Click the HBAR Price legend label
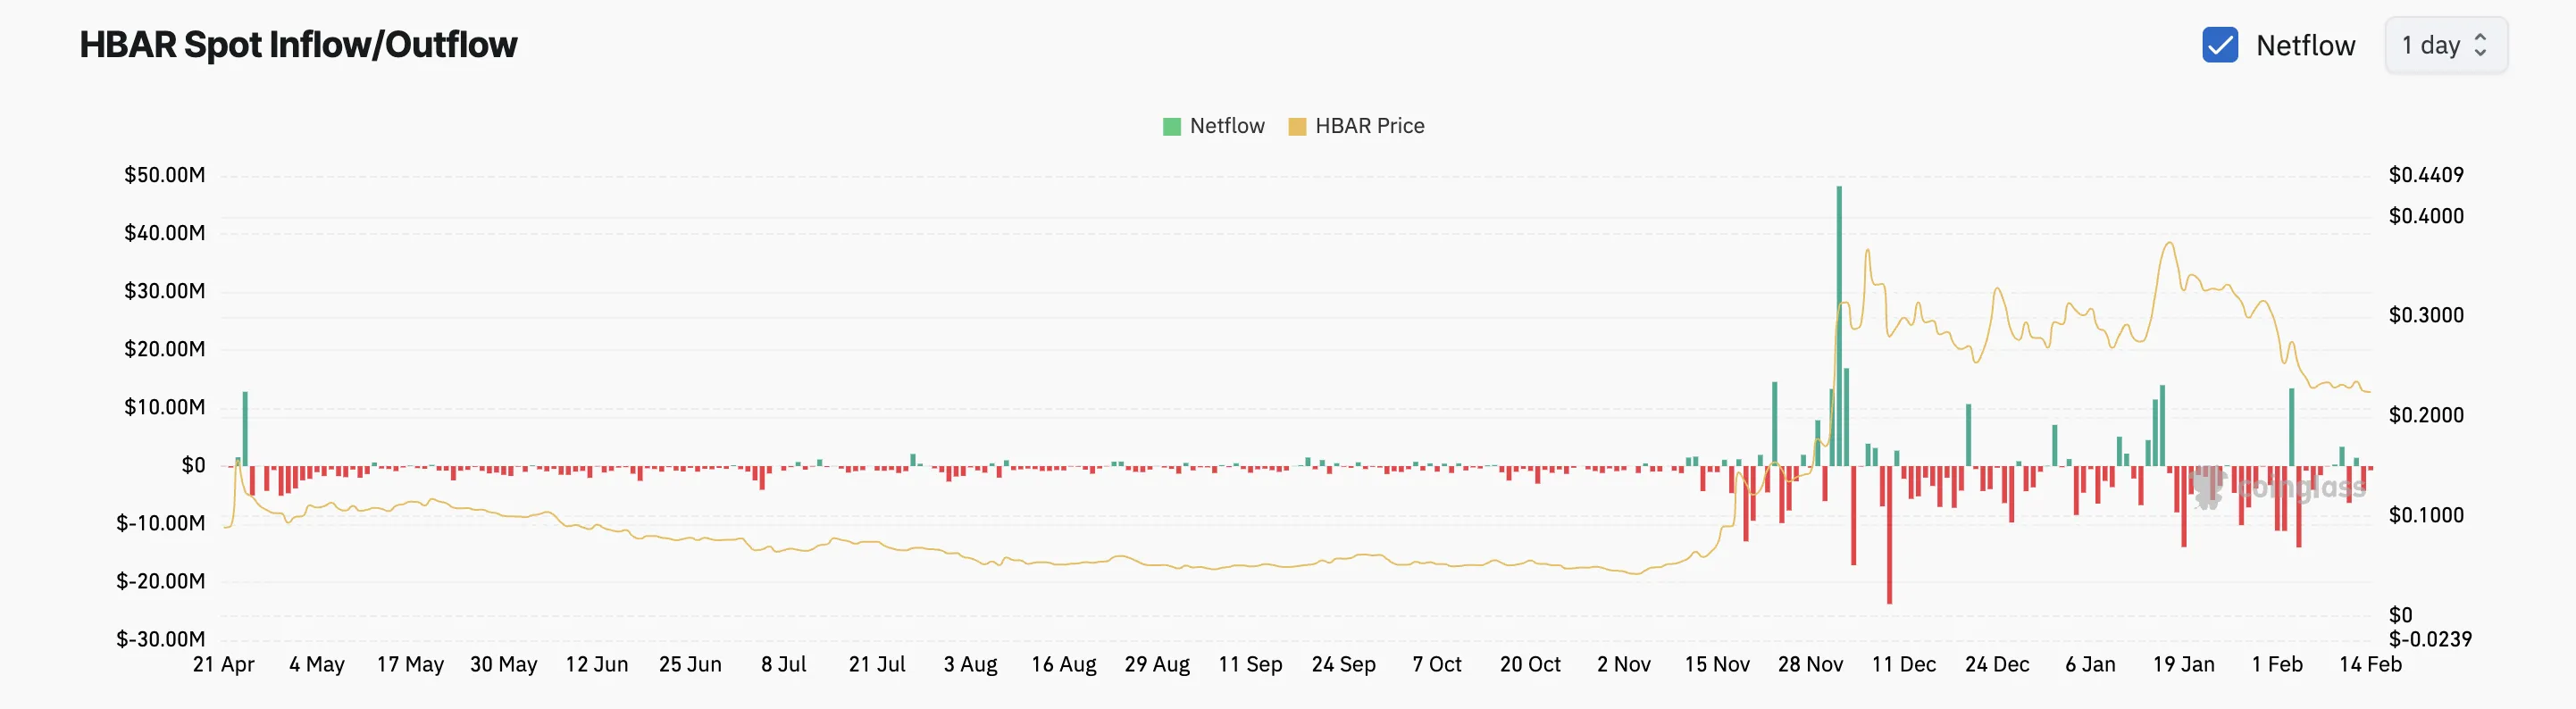Screen dimensions: 2576x709 (1370, 126)
